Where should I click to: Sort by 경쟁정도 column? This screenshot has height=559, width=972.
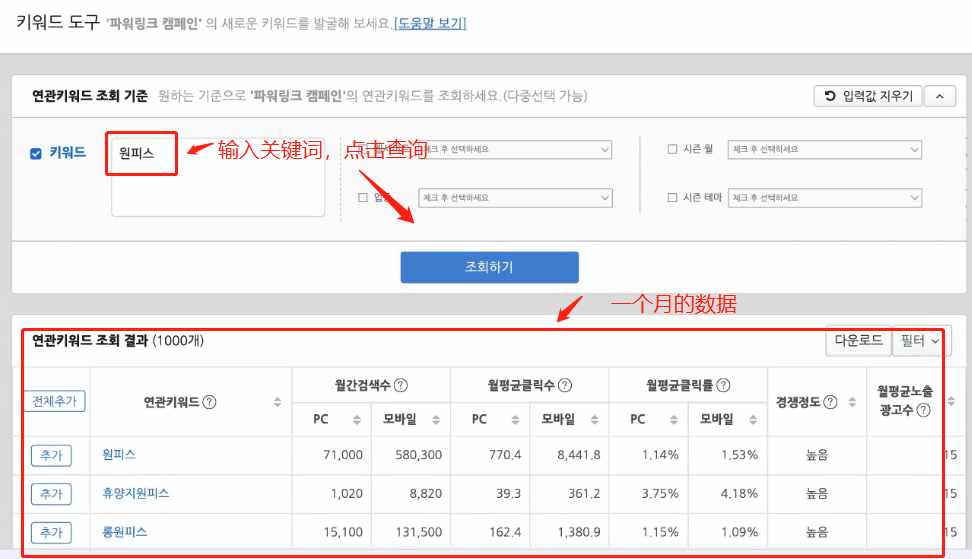[852, 402]
